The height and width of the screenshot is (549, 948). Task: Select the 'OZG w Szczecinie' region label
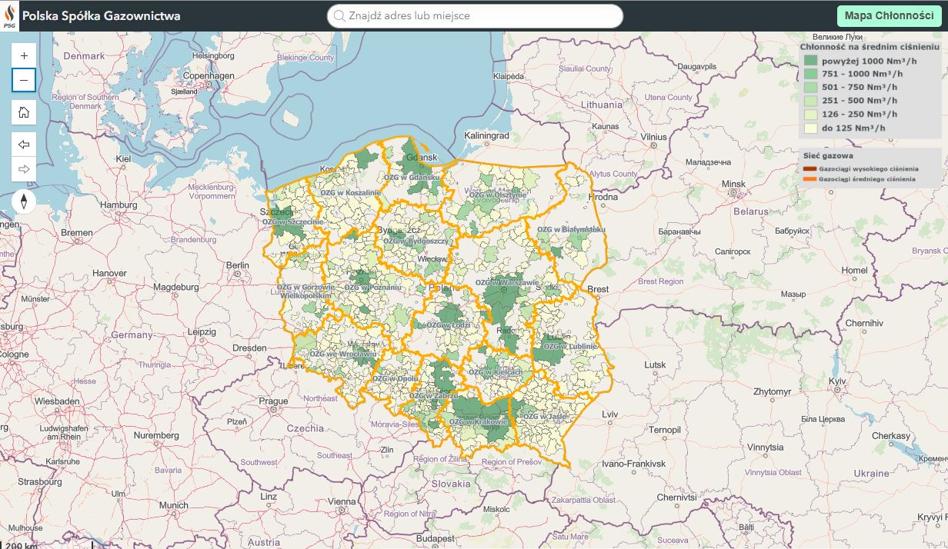(293, 222)
